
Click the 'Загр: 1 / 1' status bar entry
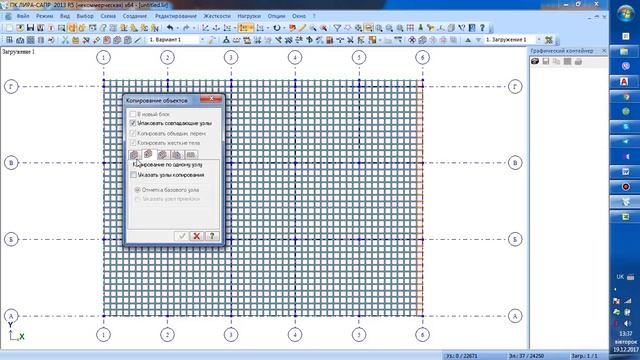pyautogui.click(x=584, y=356)
